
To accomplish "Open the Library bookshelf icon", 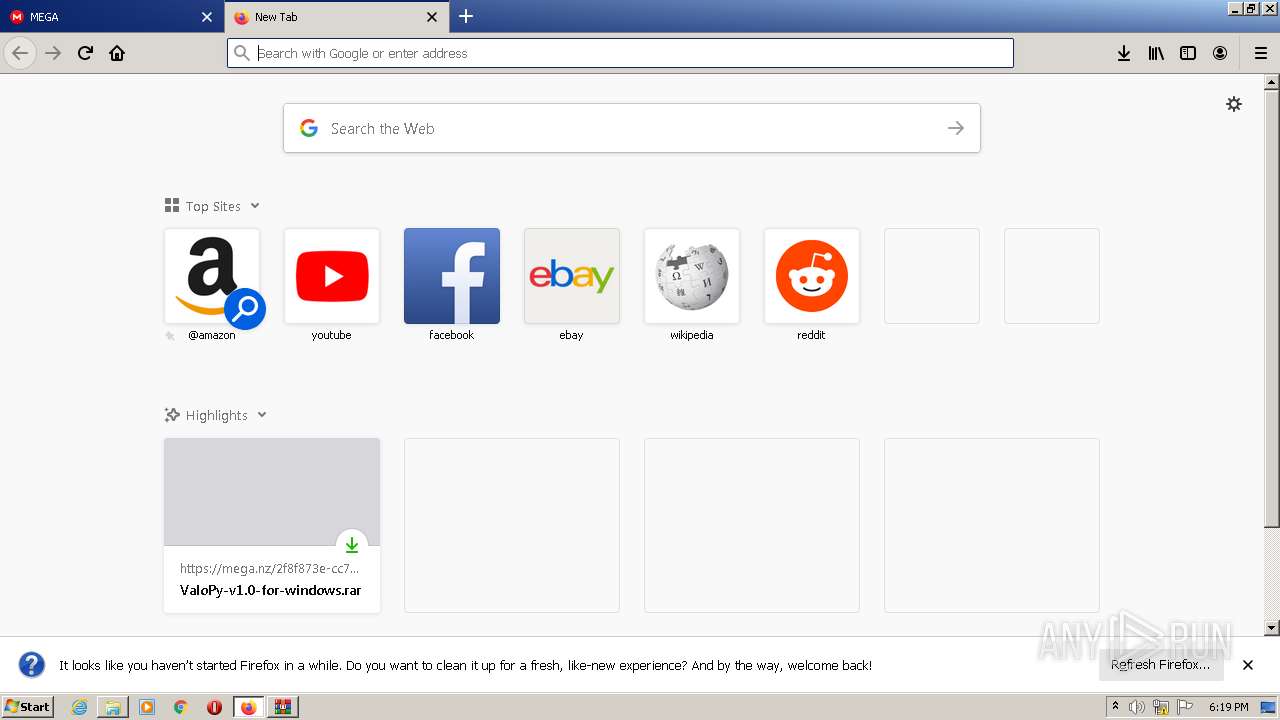I will point(1156,53).
